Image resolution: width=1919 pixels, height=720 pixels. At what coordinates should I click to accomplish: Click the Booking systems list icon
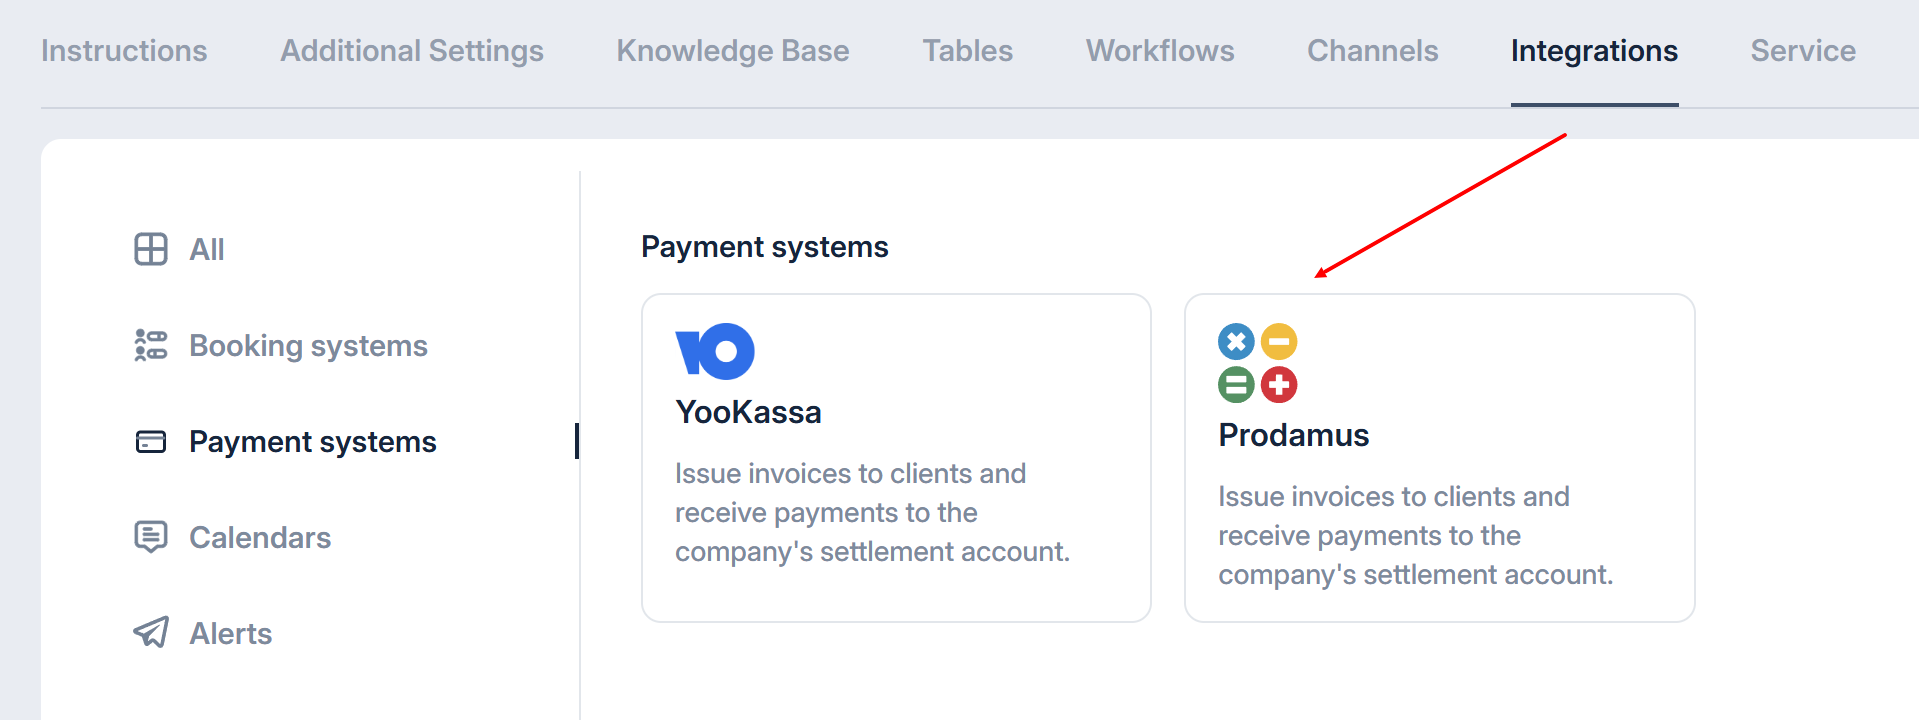point(151,345)
